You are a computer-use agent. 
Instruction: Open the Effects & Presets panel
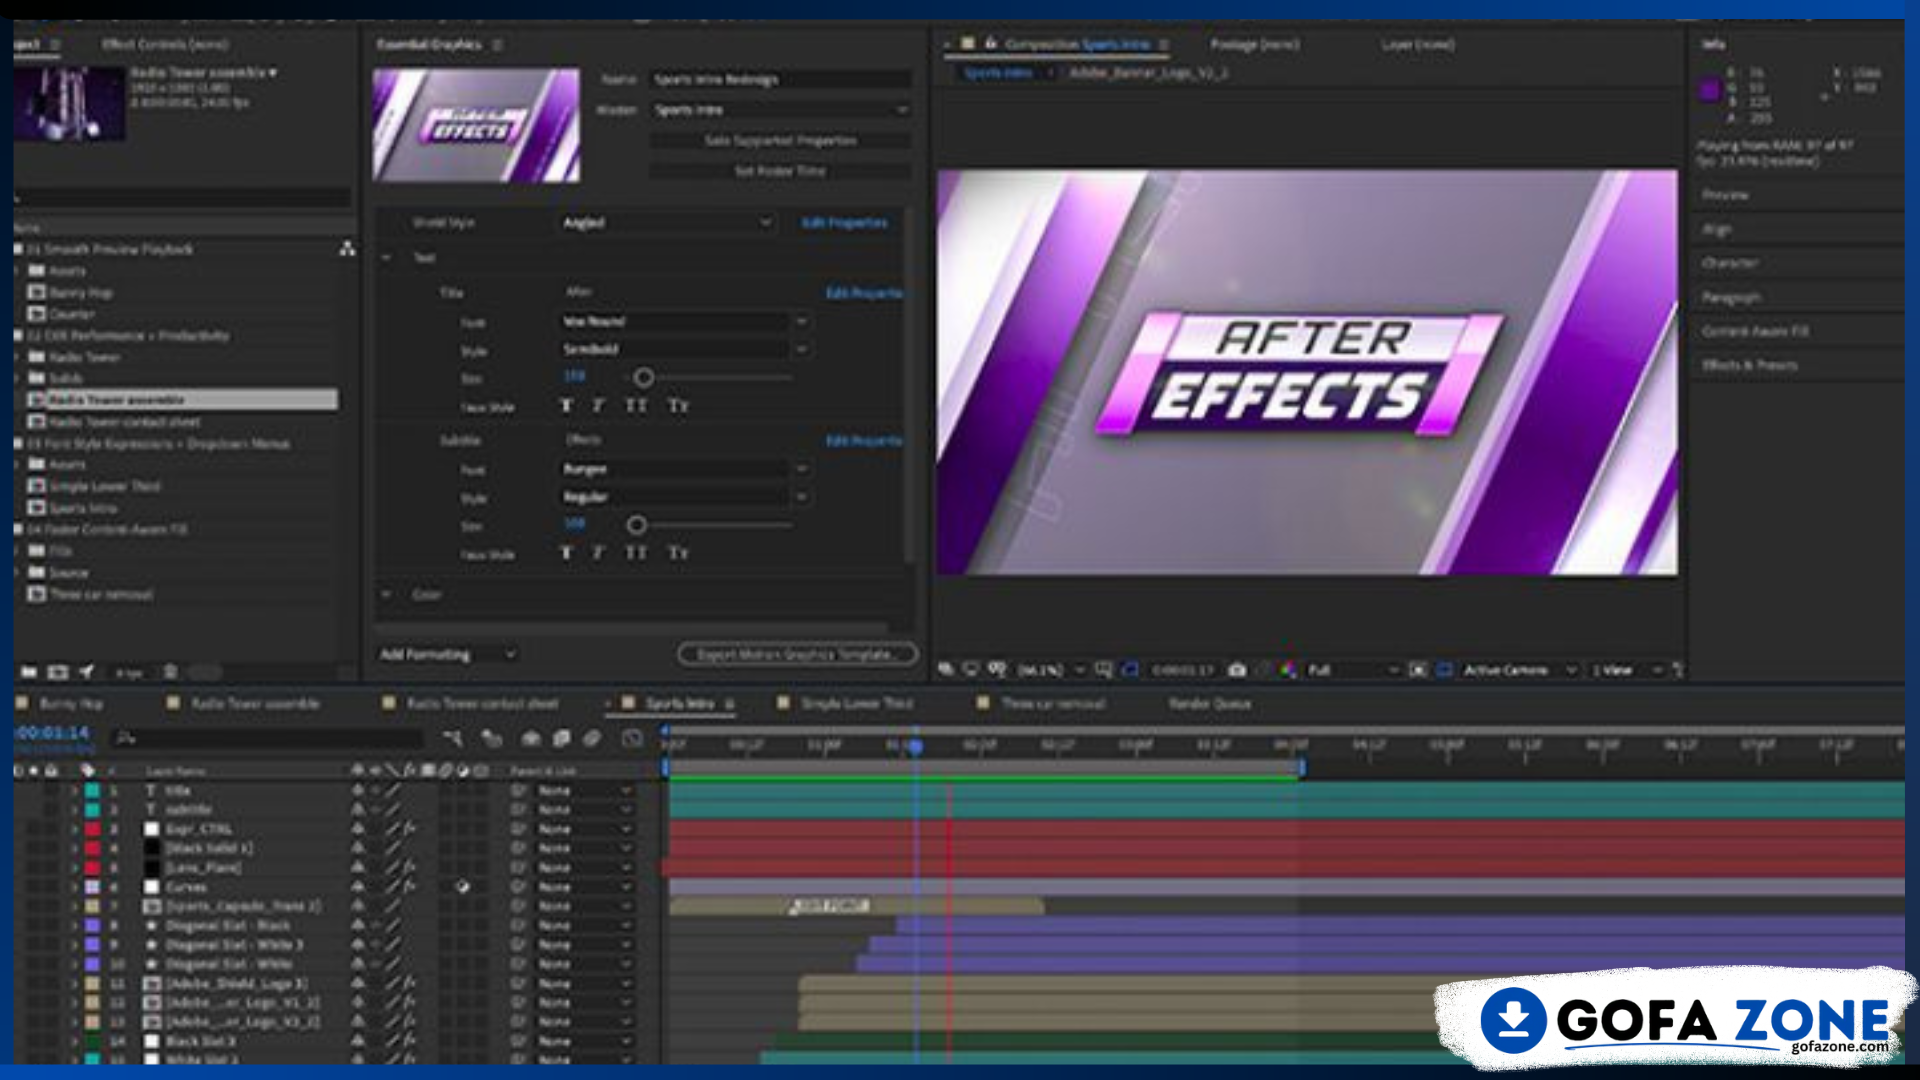coord(1750,365)
